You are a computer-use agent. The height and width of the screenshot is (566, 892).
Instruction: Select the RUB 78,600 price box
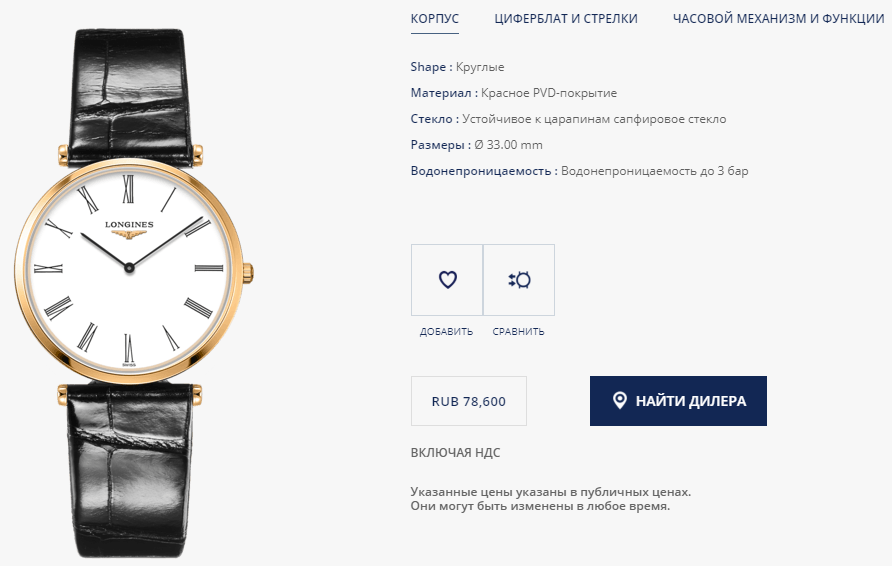tap(469, 401)
